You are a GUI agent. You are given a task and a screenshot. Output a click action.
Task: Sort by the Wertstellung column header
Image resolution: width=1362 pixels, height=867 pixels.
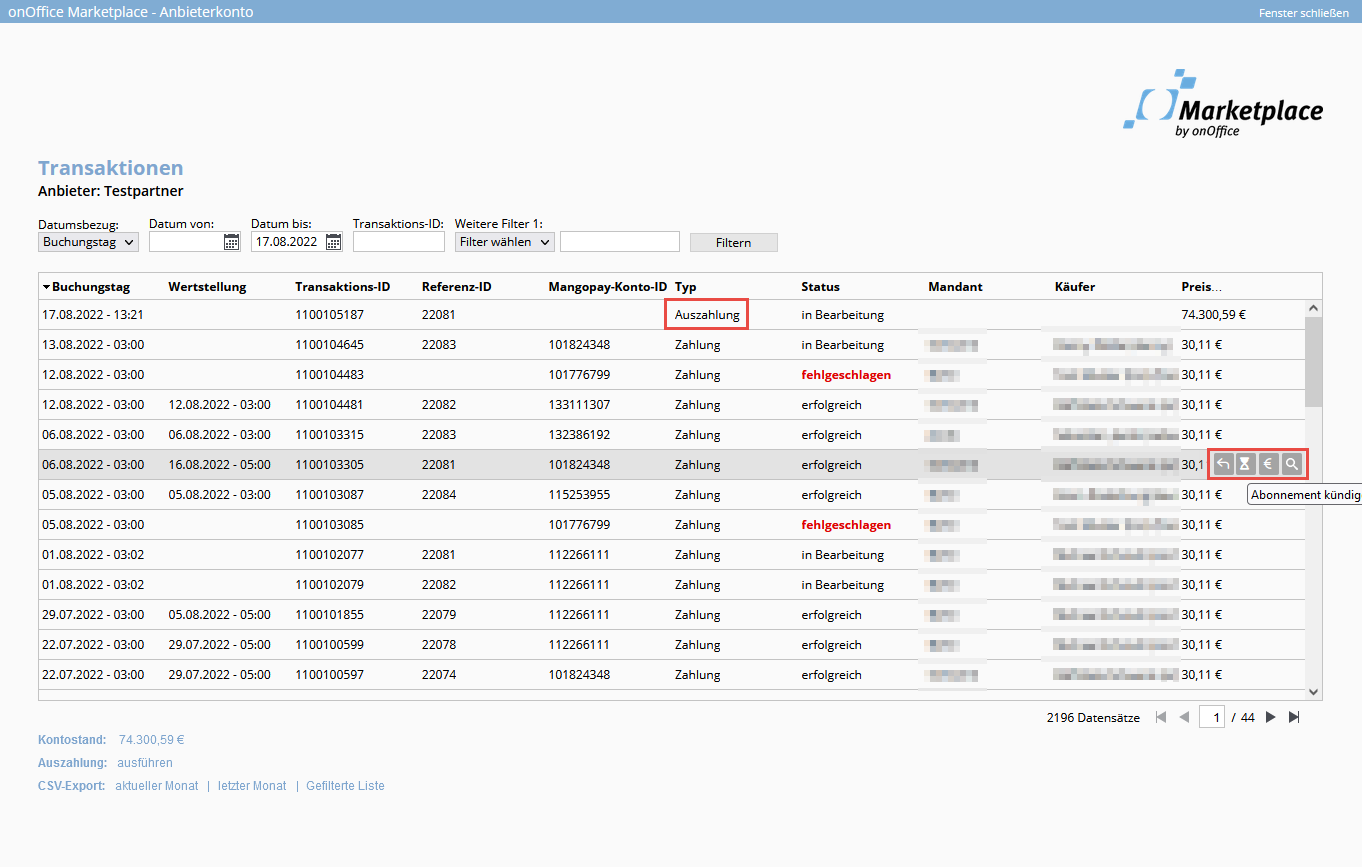[x=207, y=287]
